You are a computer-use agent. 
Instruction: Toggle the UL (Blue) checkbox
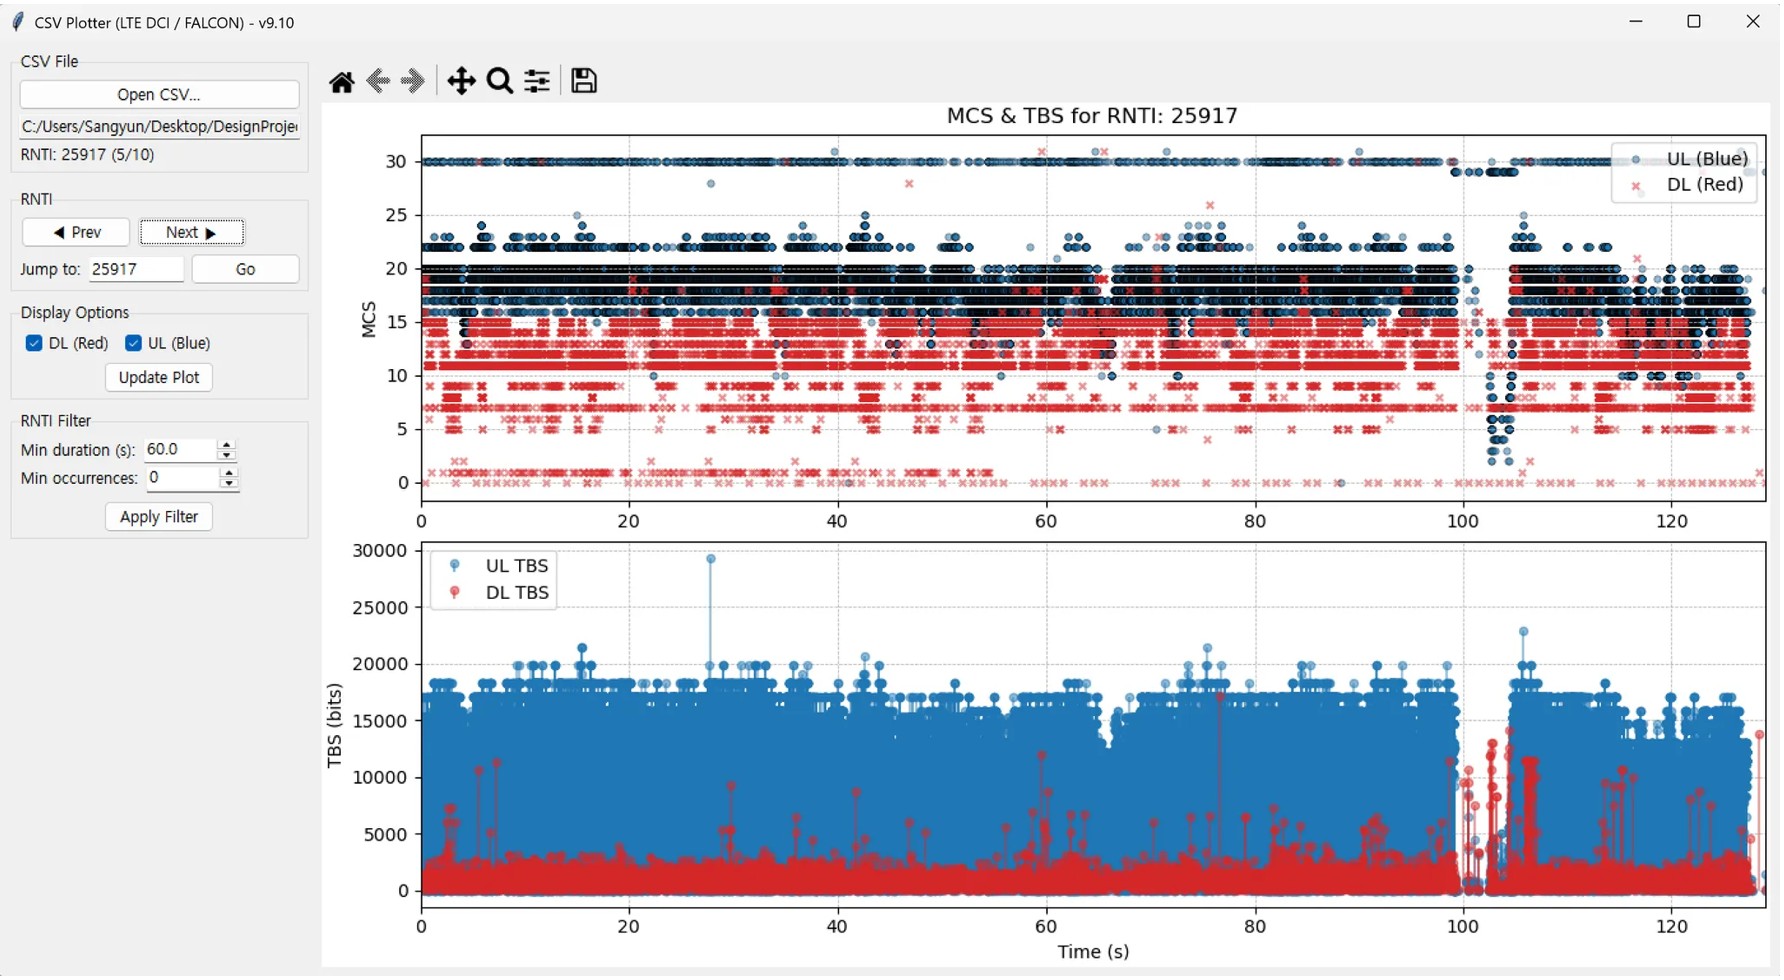click(133, 344)
